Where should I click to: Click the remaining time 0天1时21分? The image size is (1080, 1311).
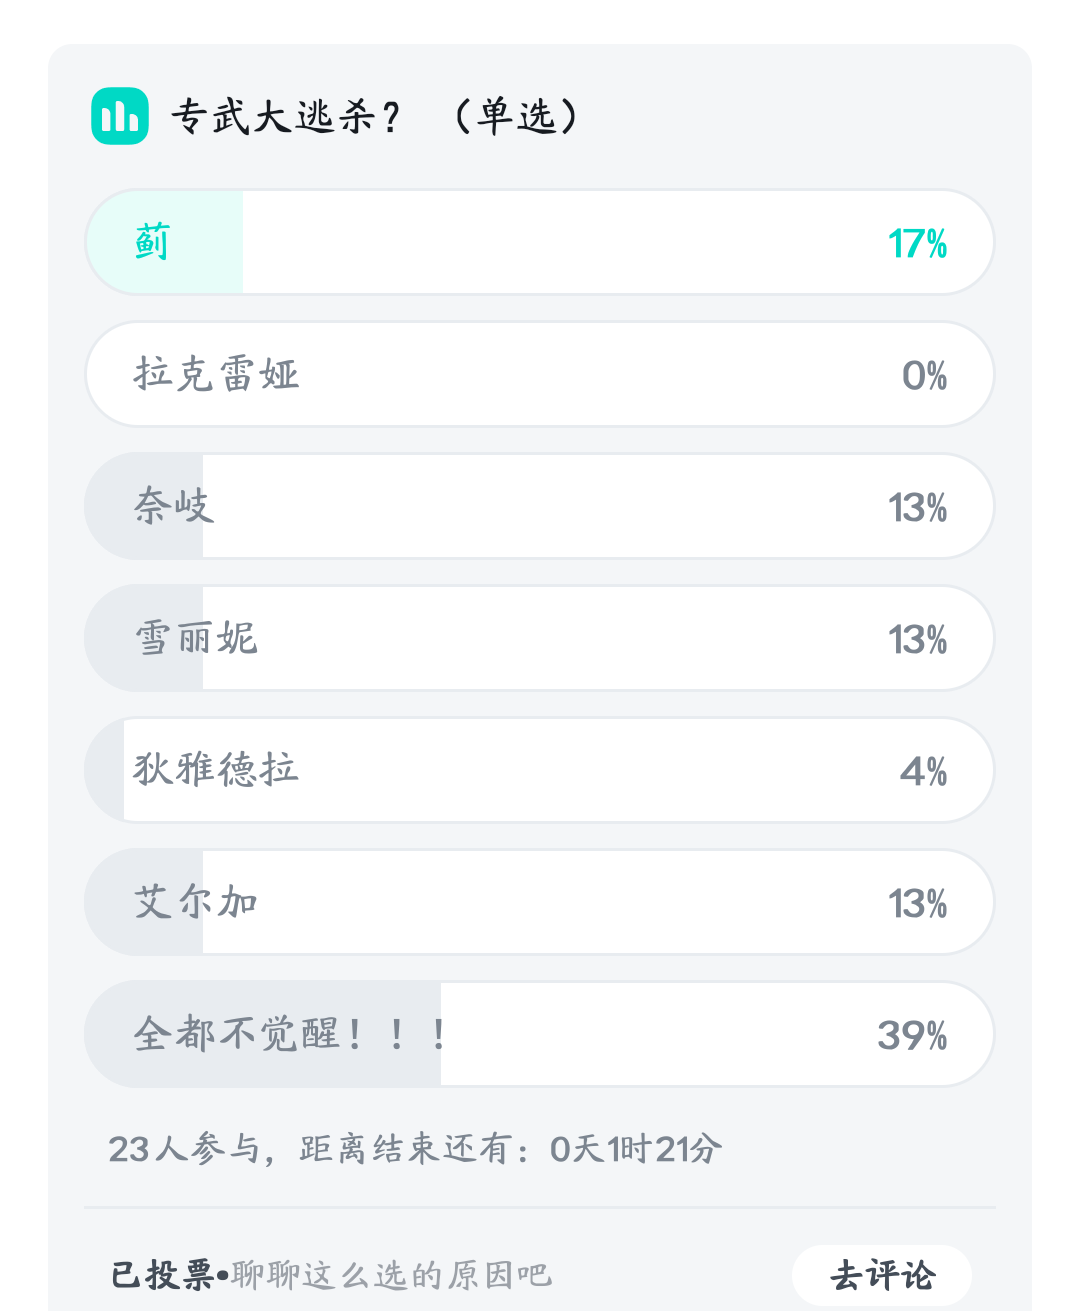click(636, 1148)
